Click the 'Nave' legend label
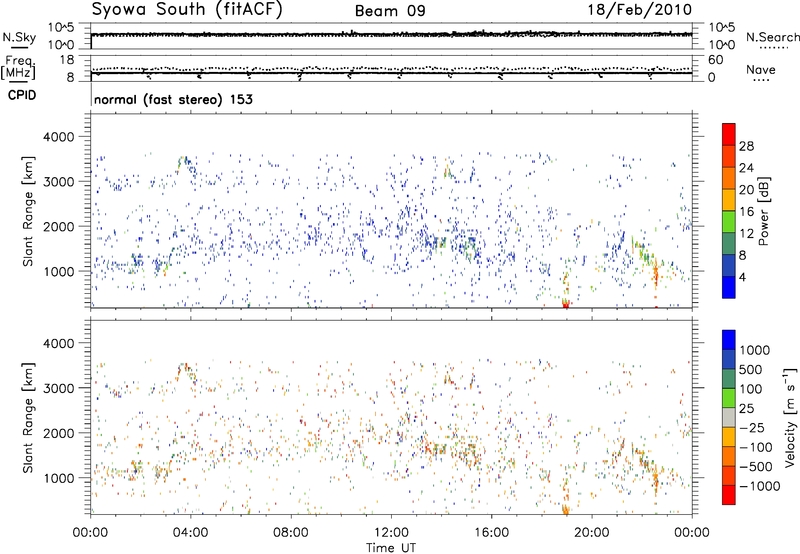800x554 pixels. click(x=761, y=69)
